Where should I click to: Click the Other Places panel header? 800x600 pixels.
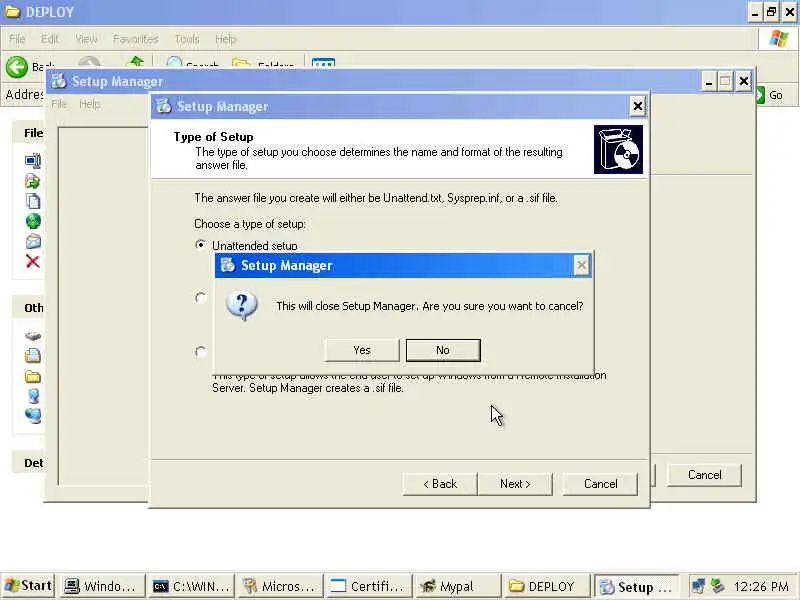[x=29, y=308]
